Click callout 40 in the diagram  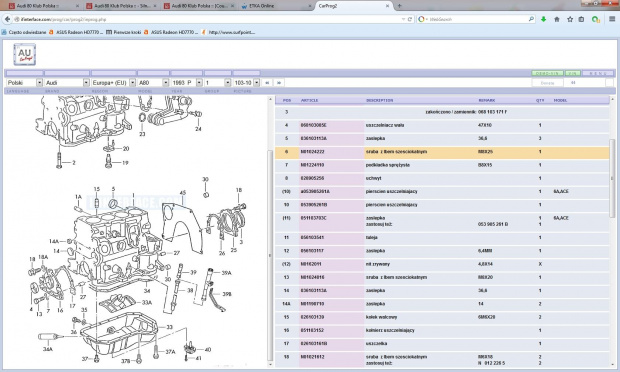[208, 349]
